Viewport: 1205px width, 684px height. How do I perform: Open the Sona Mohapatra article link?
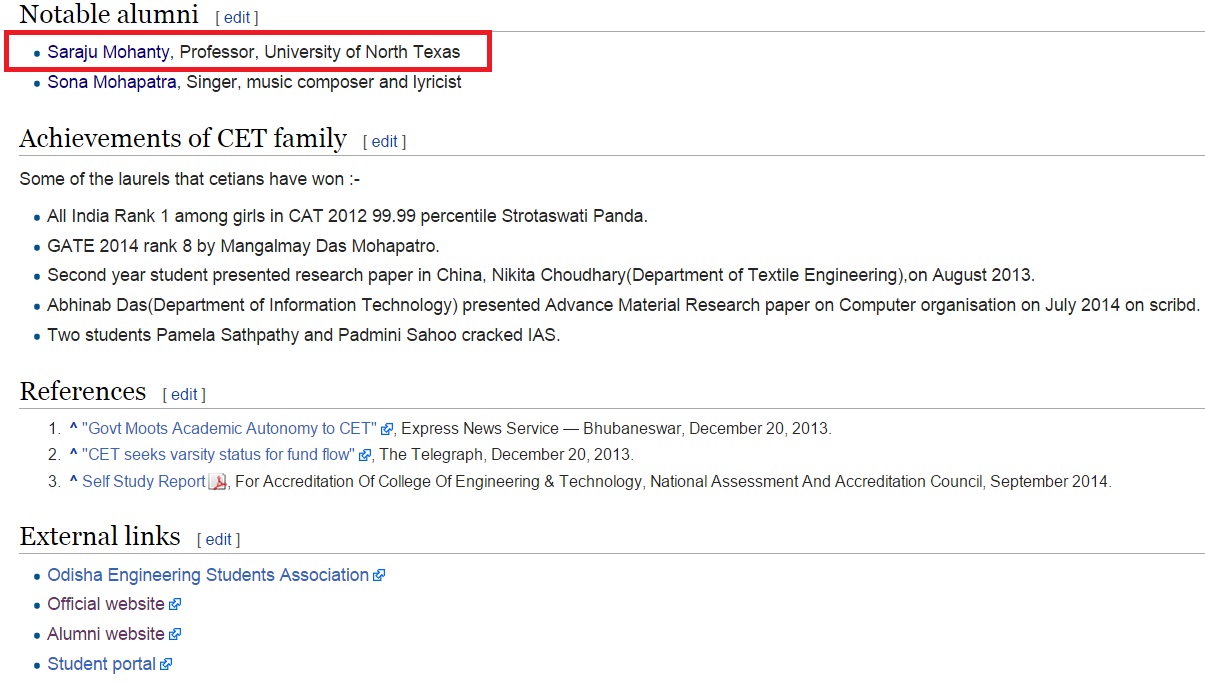coord(112,82)
